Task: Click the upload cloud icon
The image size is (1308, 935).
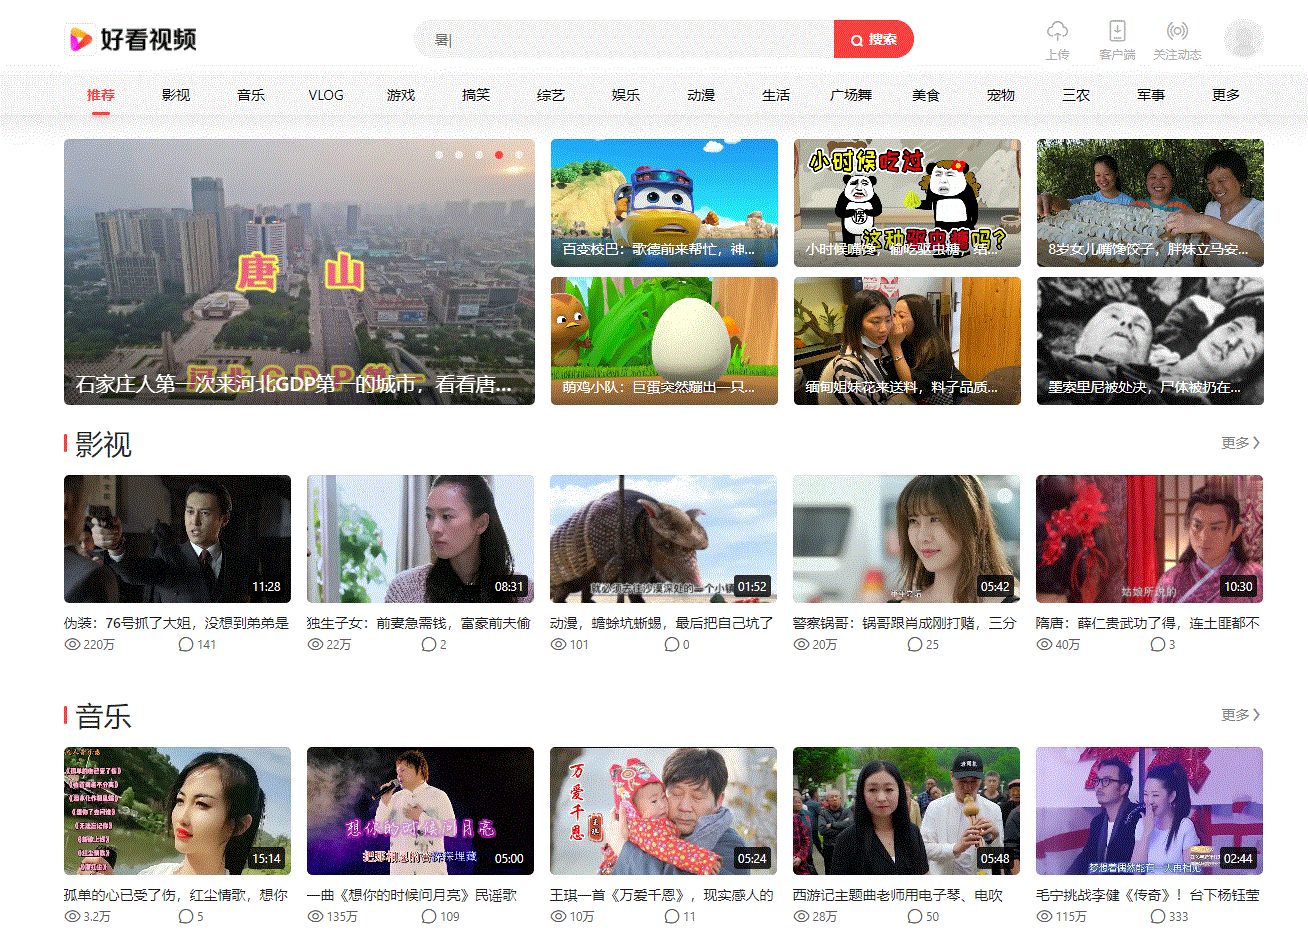Action: (1057, 31)
